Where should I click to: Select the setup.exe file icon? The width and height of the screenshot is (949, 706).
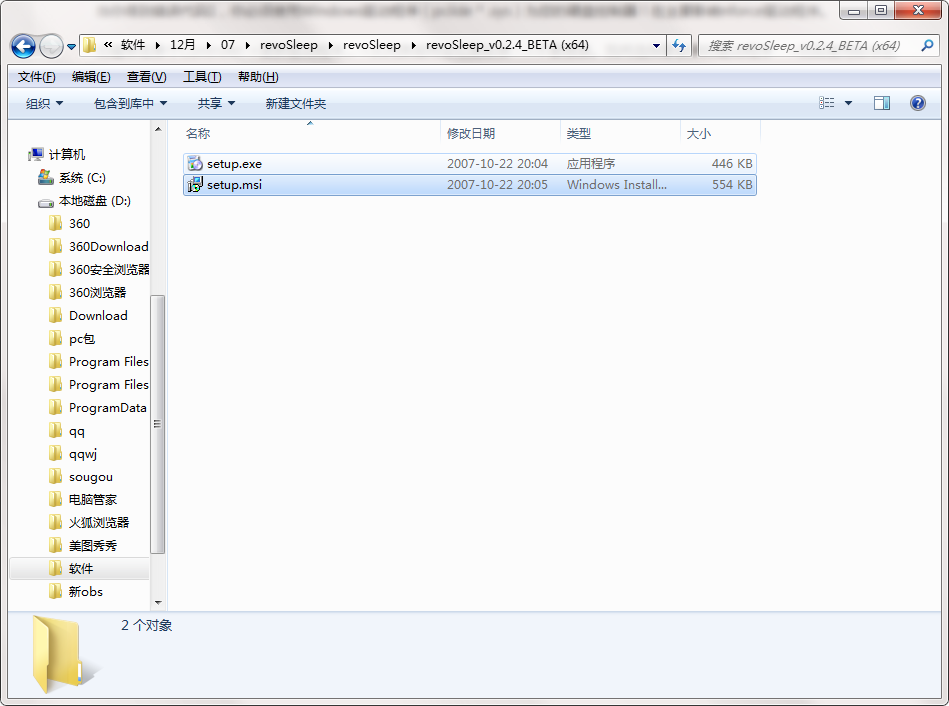[194, 163]
